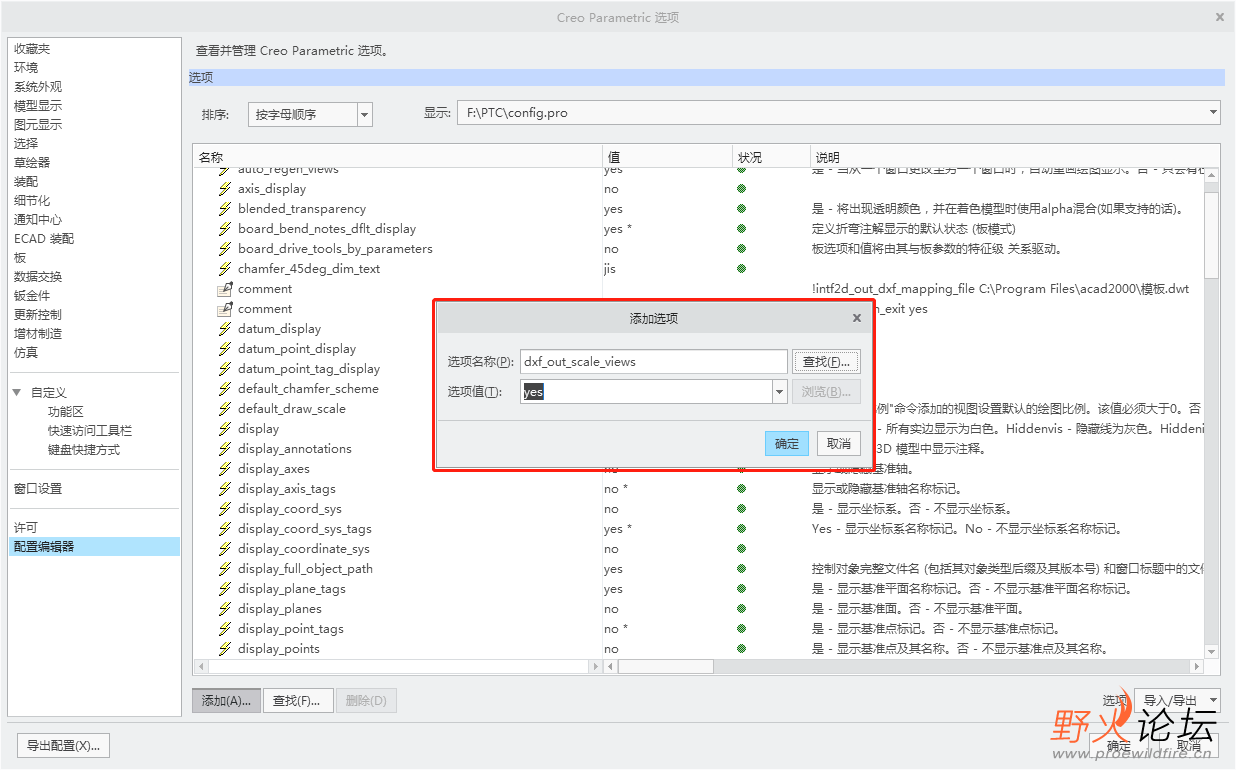The image size is (1236, 770).
Task: Click 状况 column header
Action: tap(771, 157)
